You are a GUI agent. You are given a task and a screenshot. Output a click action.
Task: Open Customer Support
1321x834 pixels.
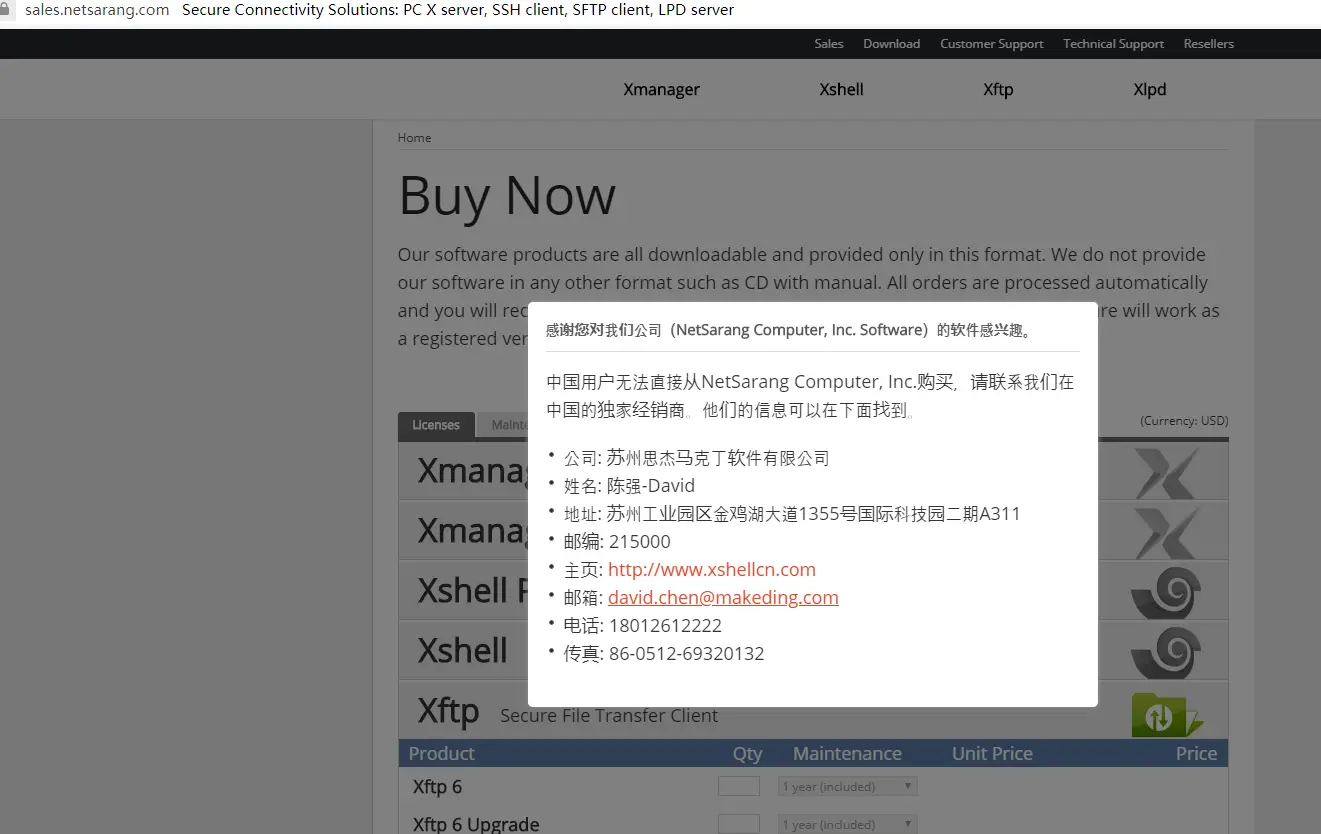[x=992, y=44]
